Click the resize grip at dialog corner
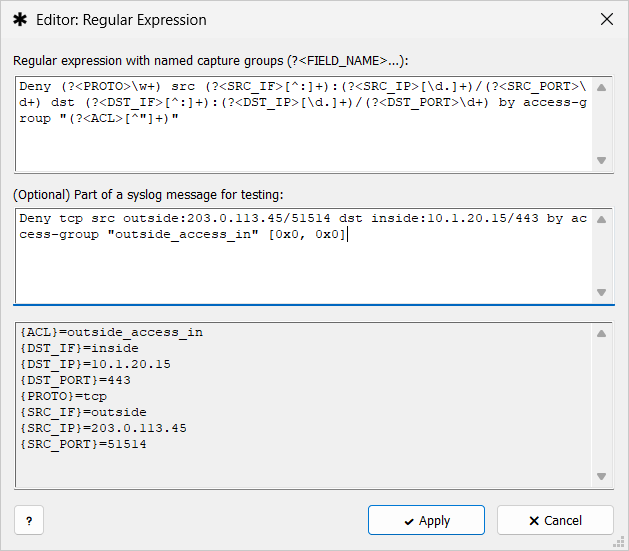The width and height of the screenshot is (629, 551). (x=619, y=542)
